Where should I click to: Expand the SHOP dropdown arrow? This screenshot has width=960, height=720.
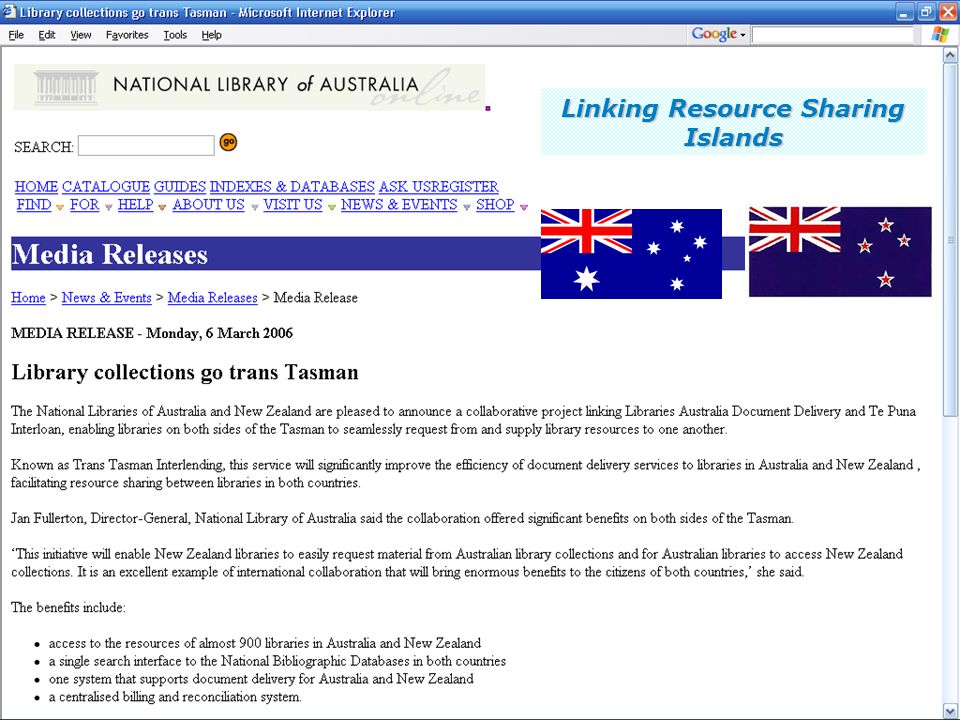[x=523, y=208]
